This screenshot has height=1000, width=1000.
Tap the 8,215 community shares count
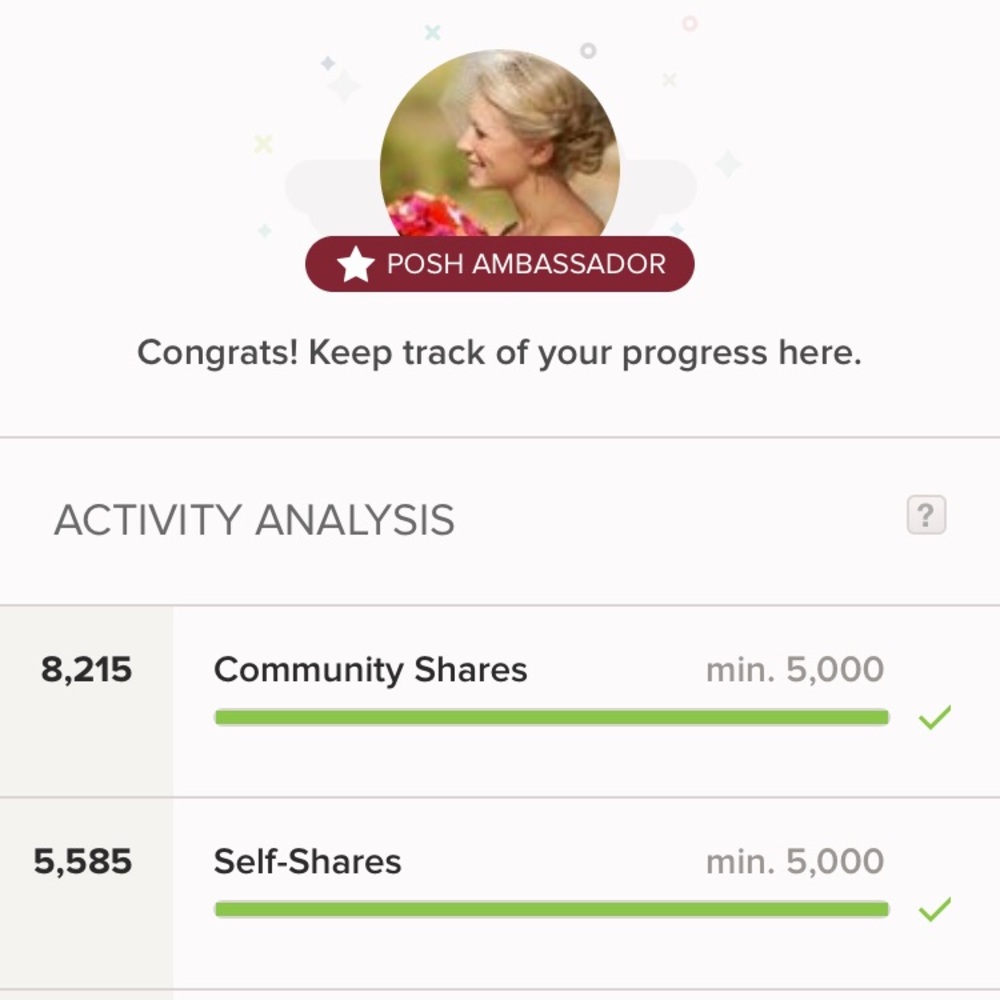(86, 670)
